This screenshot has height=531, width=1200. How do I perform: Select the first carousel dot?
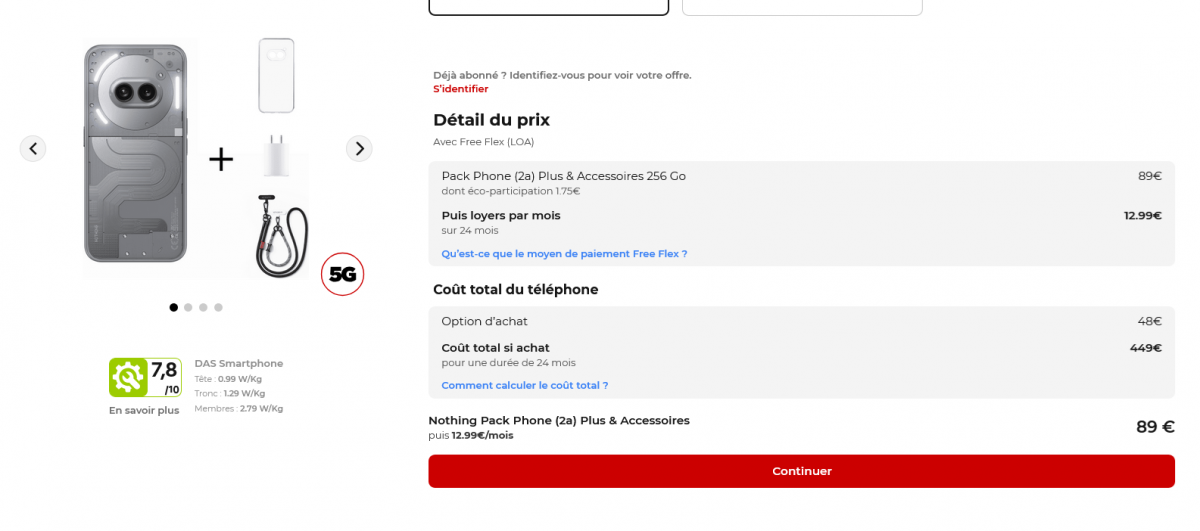tap(174, 308)
